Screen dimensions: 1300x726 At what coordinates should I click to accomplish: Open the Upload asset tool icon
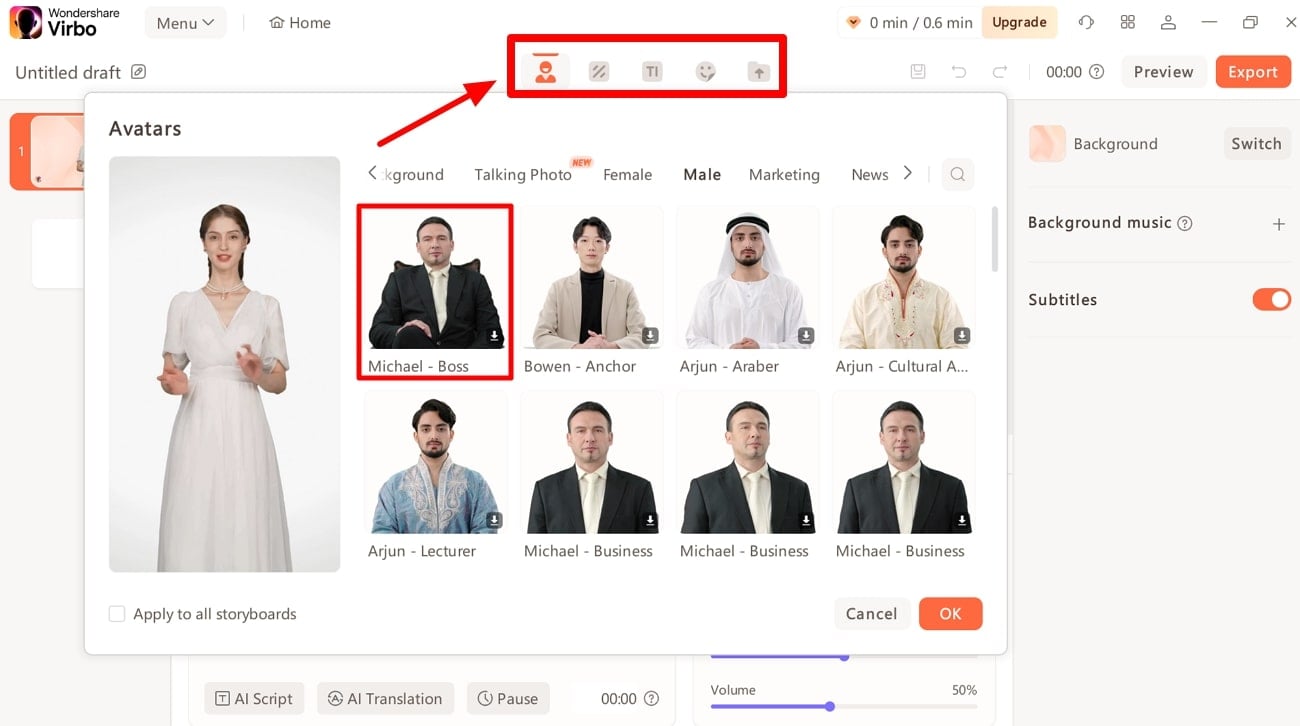[x=759, y=71]
